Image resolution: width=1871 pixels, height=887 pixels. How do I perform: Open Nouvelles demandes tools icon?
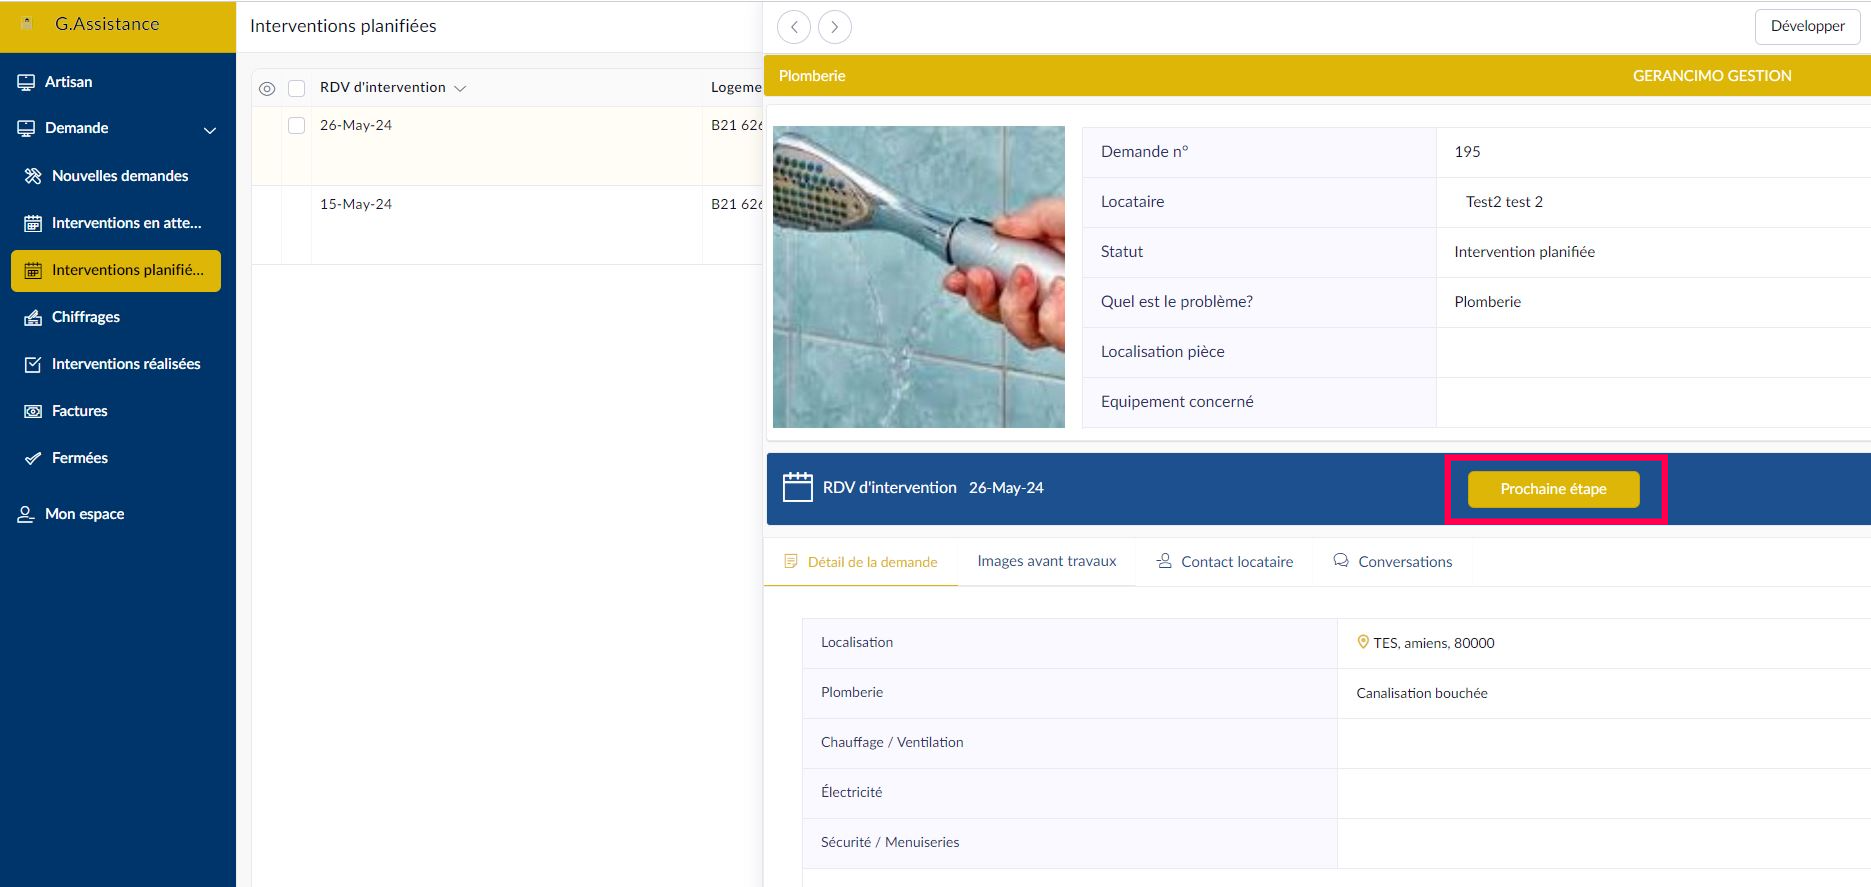pos(33,176)
